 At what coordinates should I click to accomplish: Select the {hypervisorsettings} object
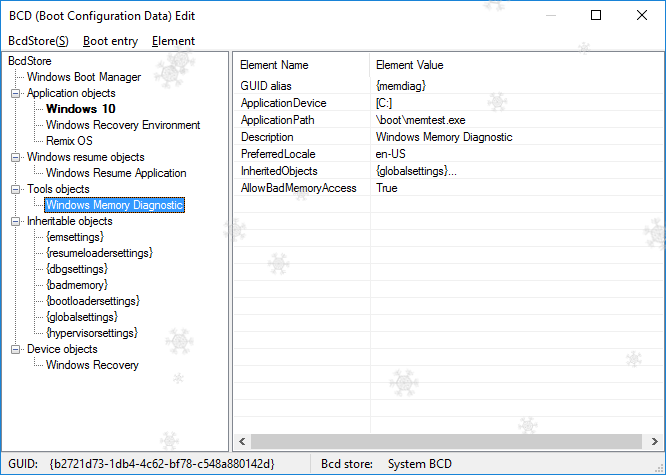click(92, 333)
